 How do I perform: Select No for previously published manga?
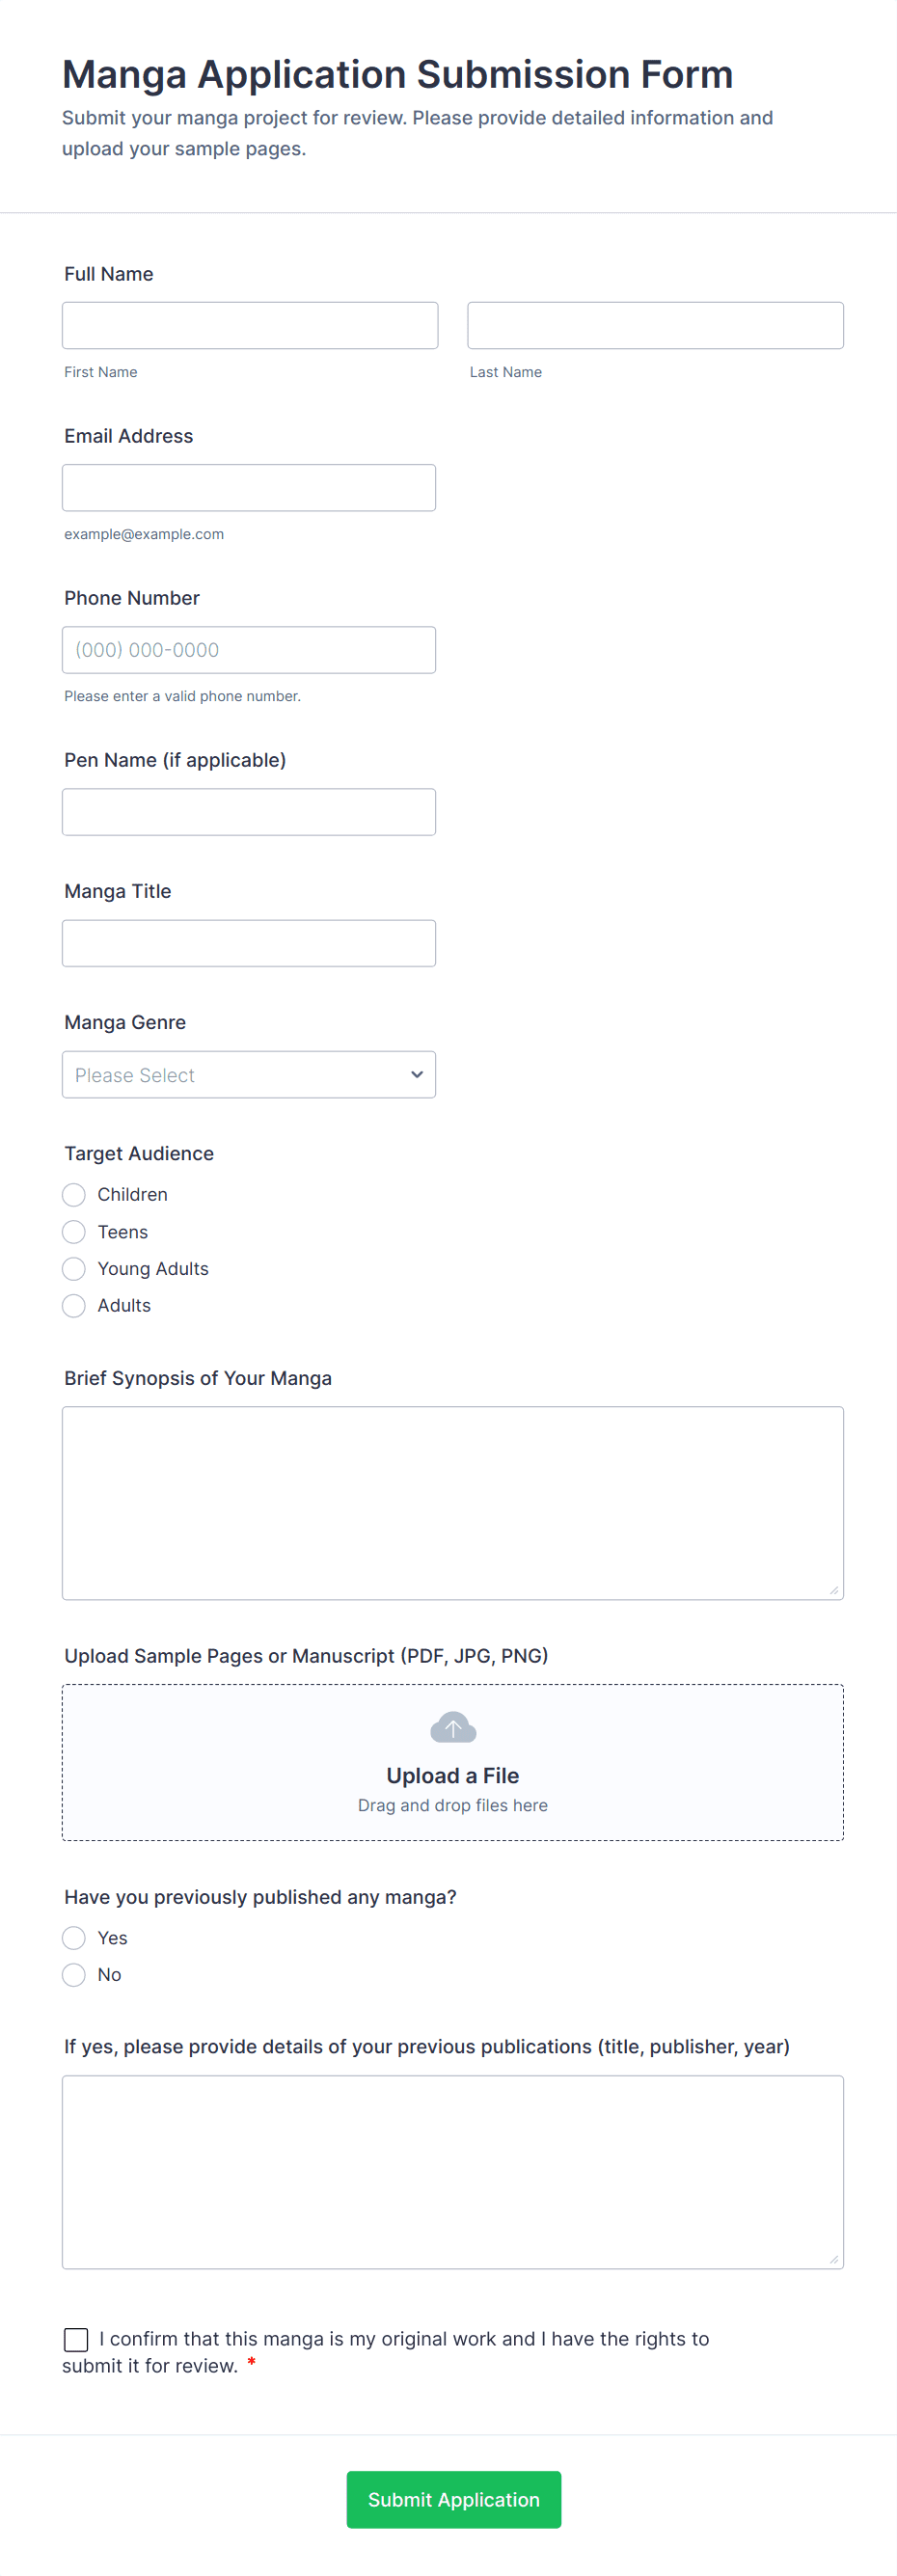coord(74,1974)
